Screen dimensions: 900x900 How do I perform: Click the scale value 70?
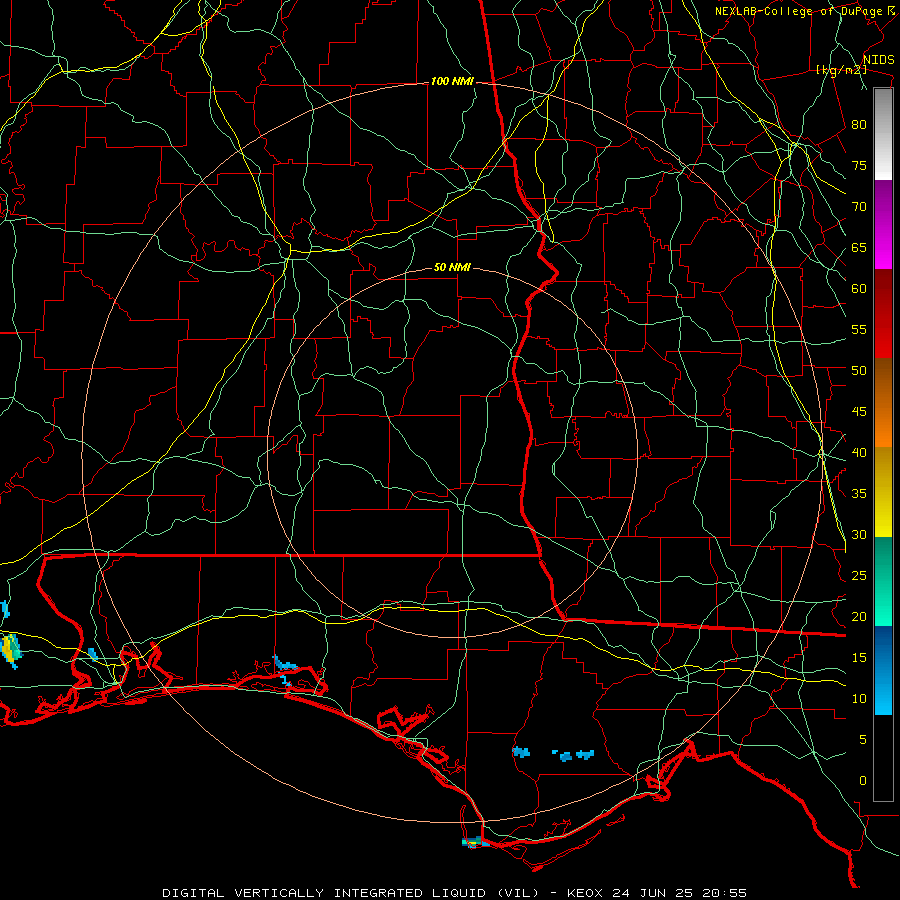point(859,207)
